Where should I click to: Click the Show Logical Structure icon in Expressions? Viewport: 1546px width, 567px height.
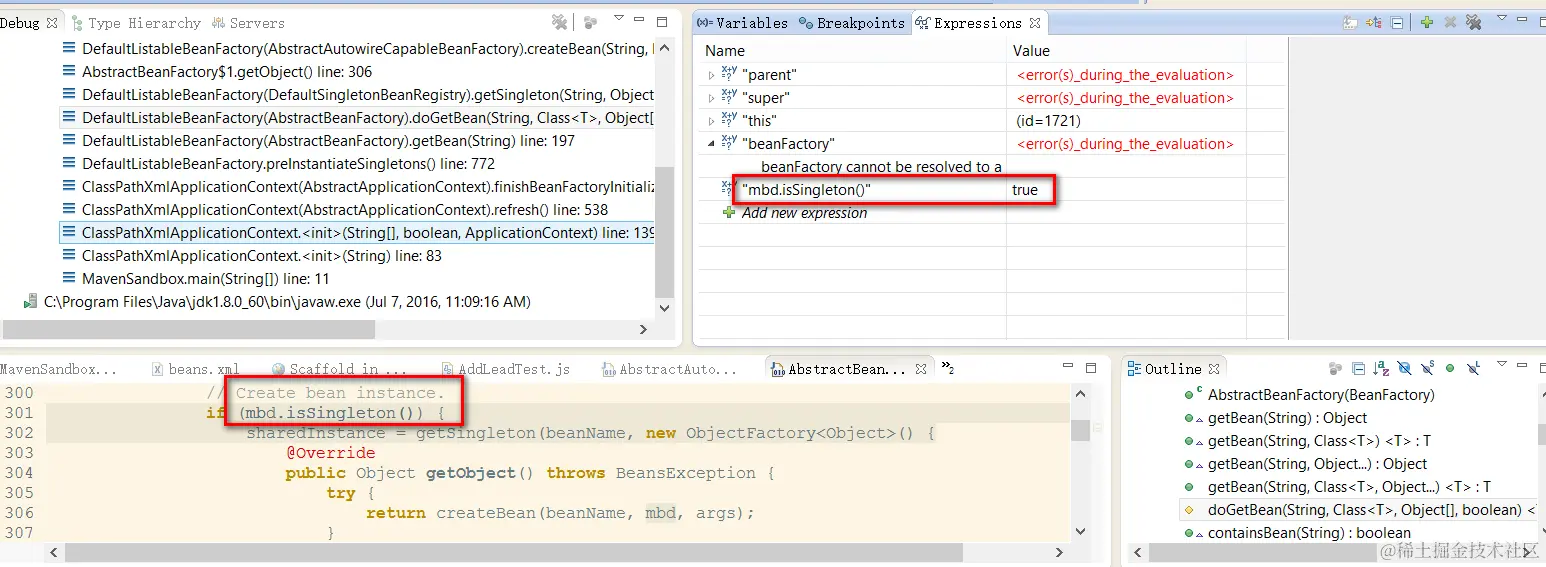1375,22
